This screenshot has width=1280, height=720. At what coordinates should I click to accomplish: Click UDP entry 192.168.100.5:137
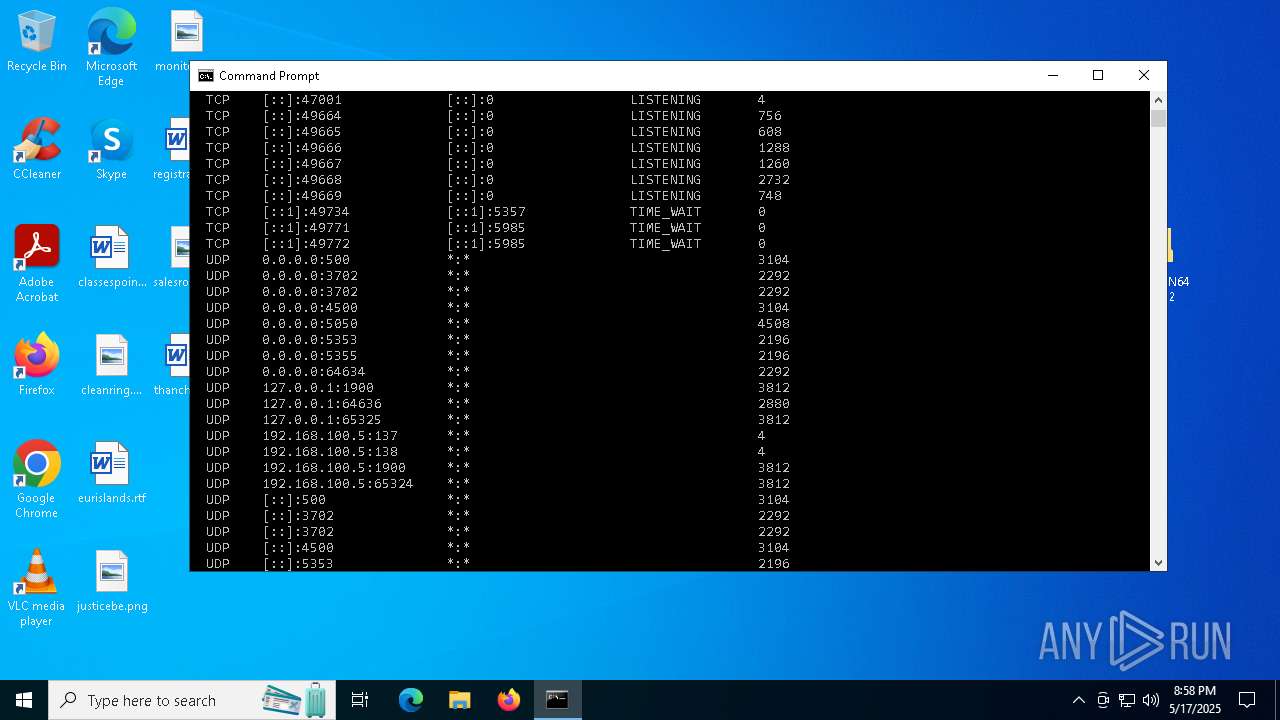pos(330,436)
